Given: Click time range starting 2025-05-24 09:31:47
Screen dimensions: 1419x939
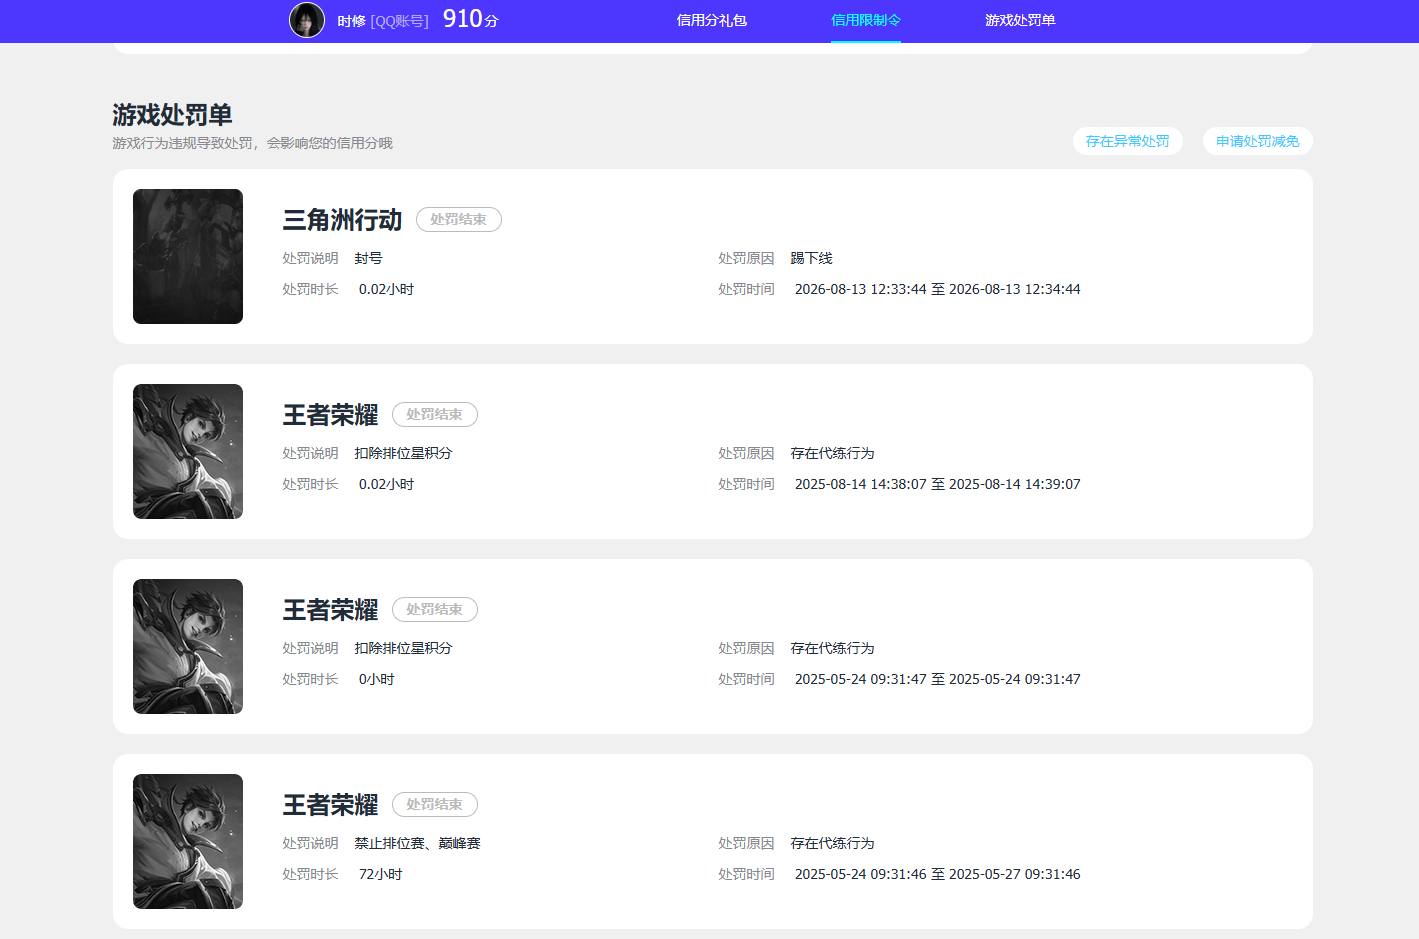Looking at the screenshot, I should click(937, 679).
